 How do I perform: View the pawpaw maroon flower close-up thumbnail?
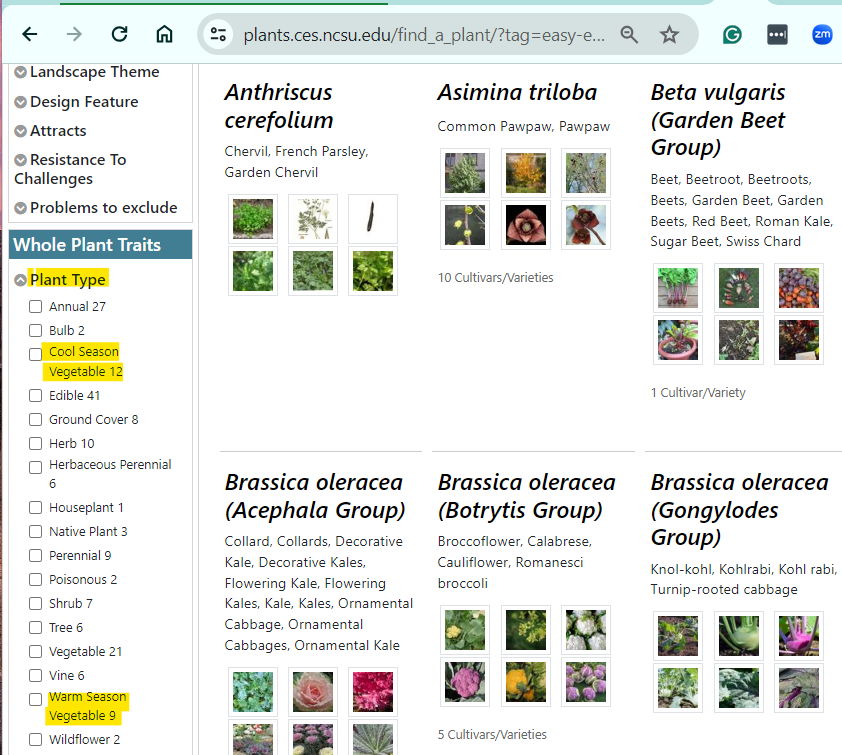click(x=526, y=225)
